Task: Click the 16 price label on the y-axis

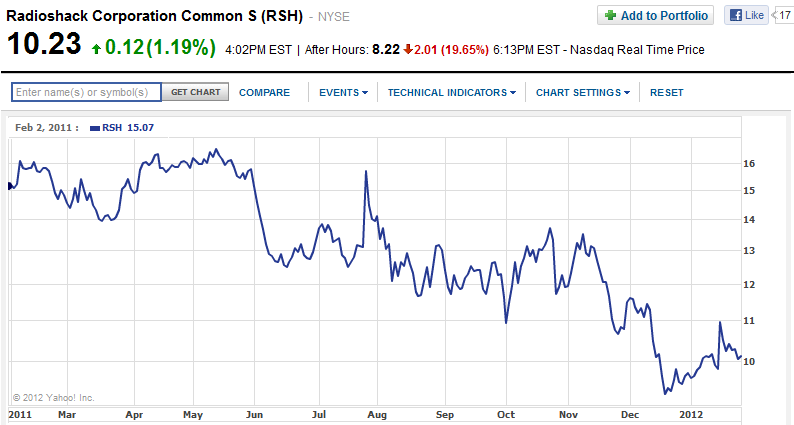Action: coord(749,163)
